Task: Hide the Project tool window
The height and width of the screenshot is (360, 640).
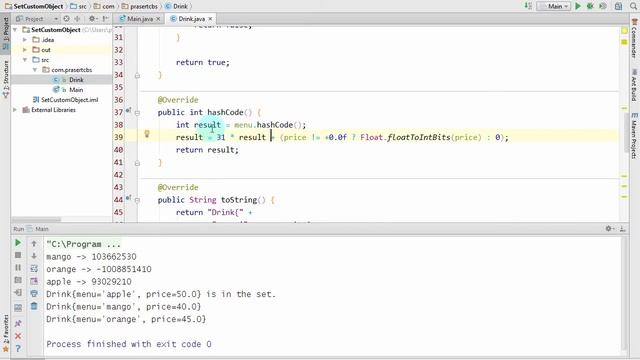Action: (x=106, y=19)
